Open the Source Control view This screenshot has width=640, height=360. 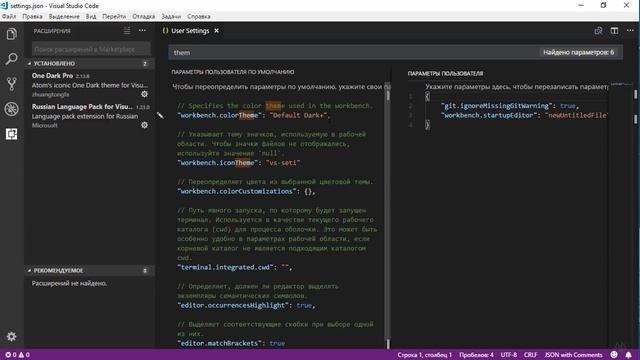tap(11, 84)
